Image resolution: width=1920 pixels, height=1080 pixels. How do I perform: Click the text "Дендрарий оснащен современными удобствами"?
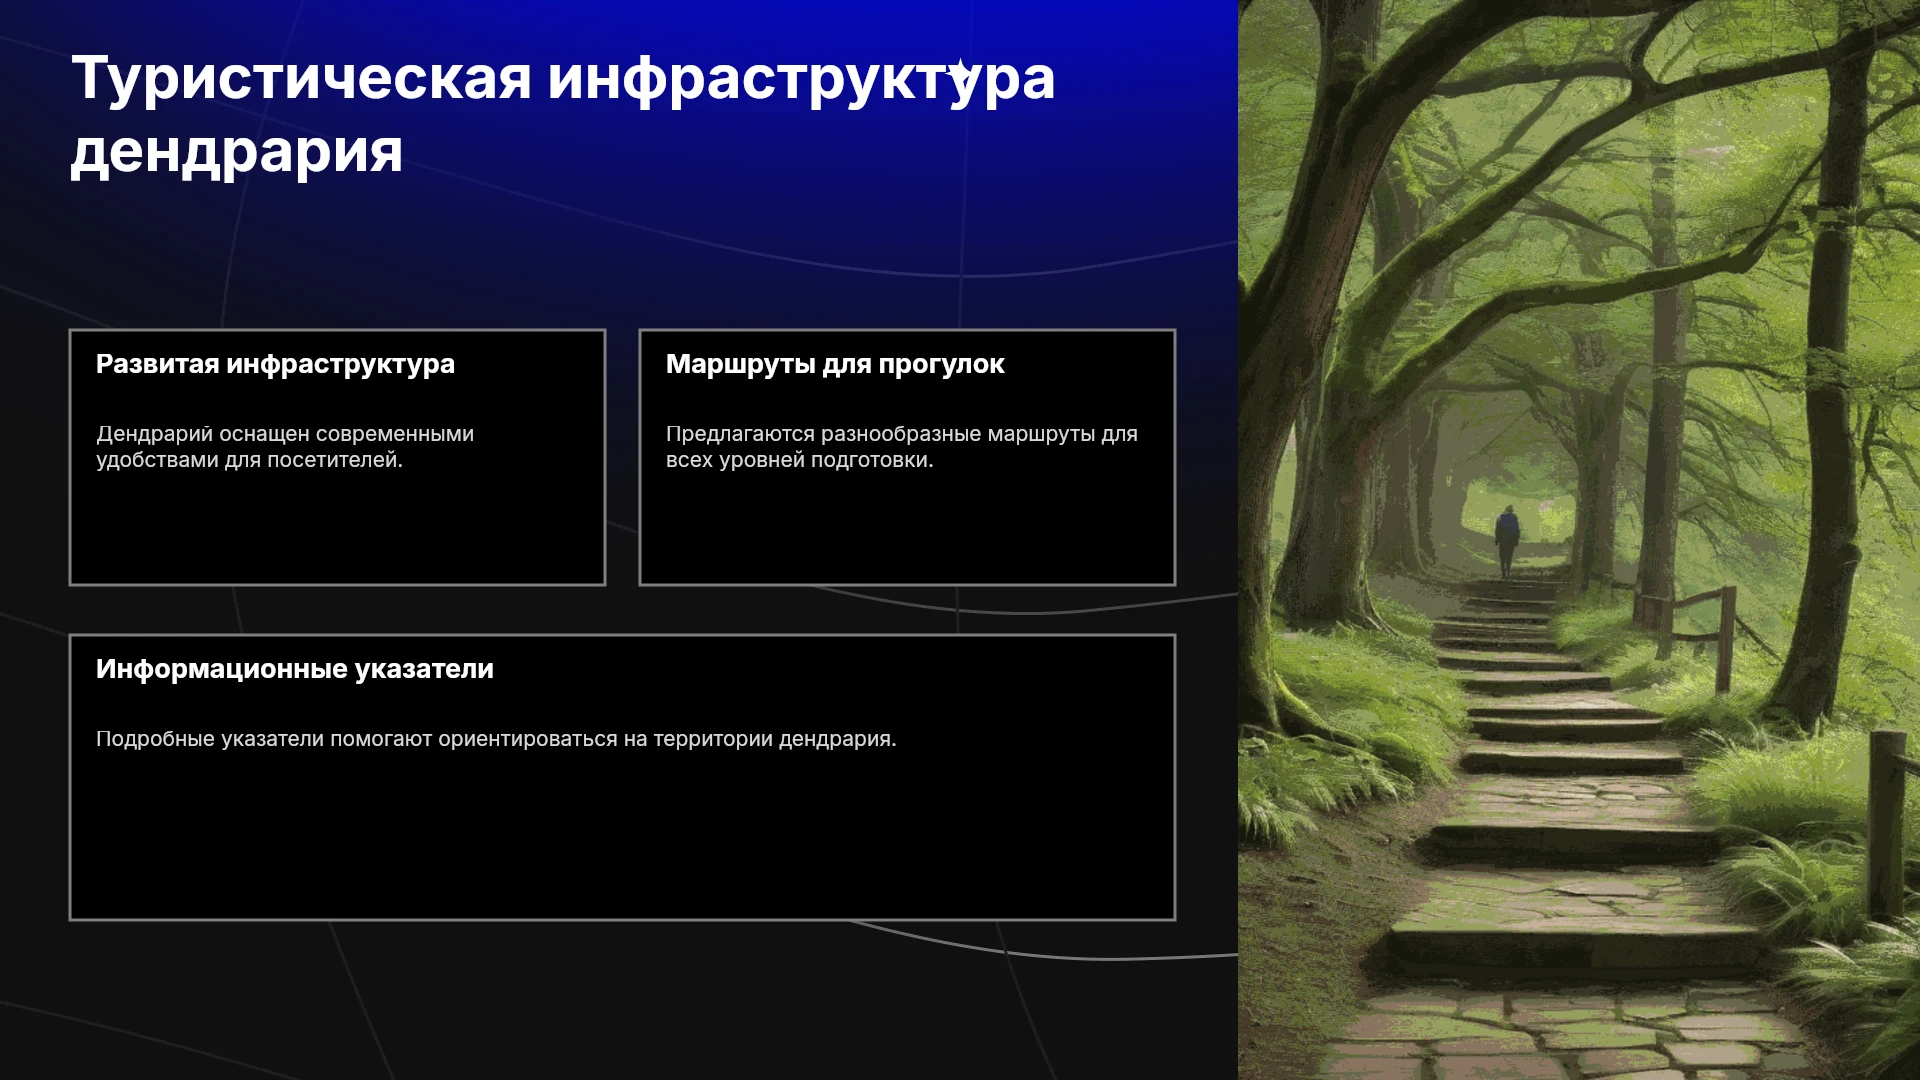pos(285,447)
